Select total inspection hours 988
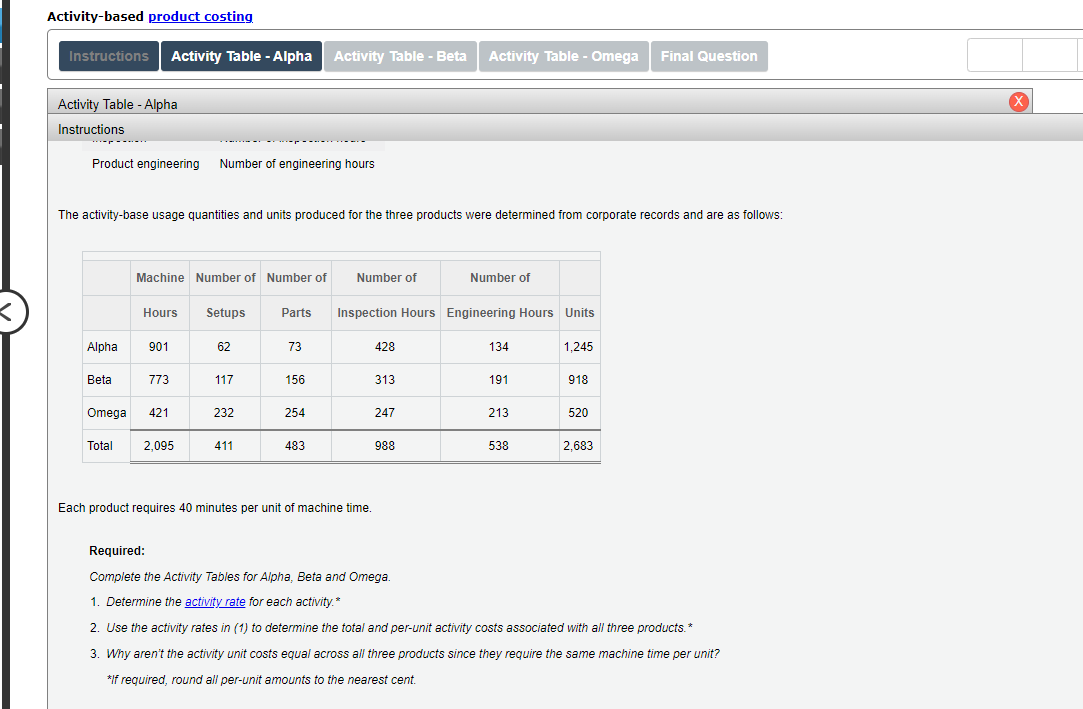 (x=385, y=445)
